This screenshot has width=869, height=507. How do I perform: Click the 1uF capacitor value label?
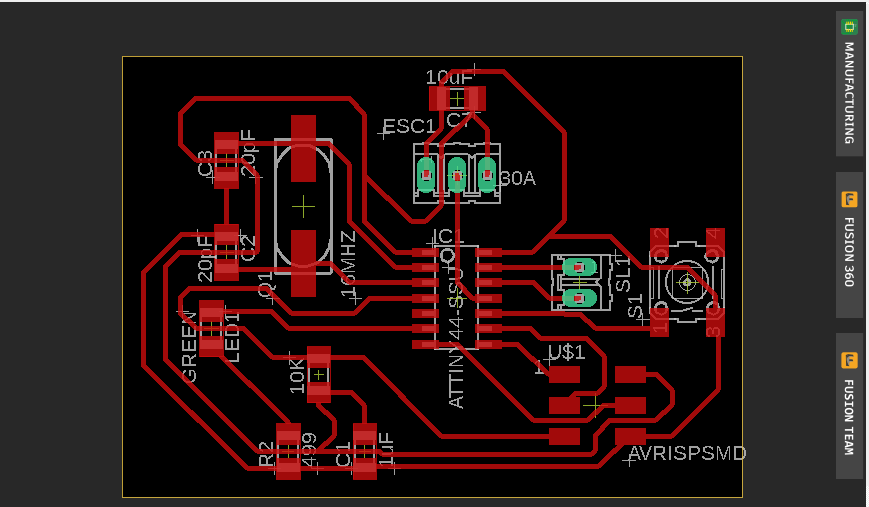386,449
